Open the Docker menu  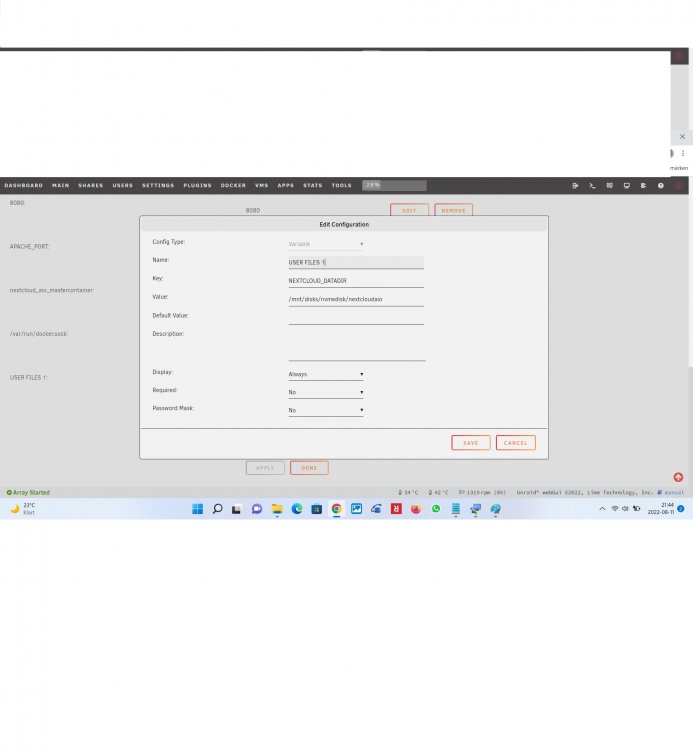[233, 185]
